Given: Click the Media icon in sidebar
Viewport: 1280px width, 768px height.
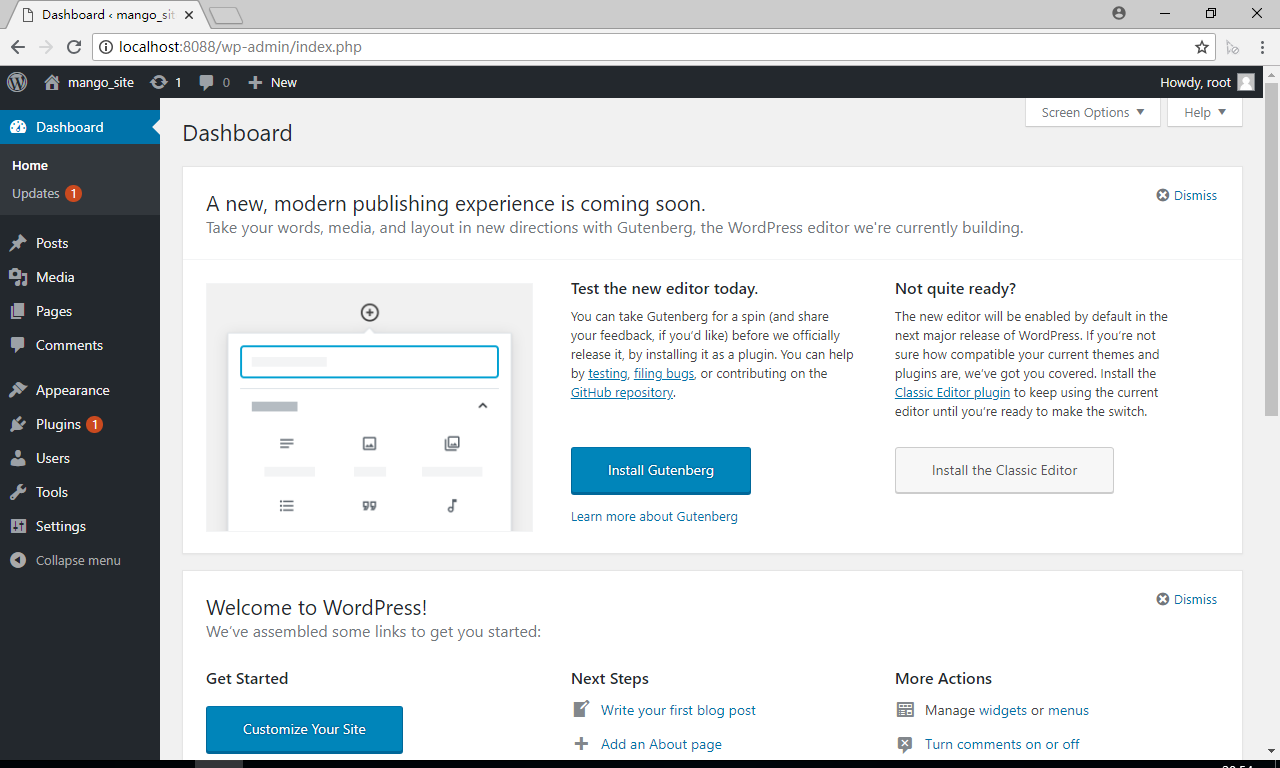Looking at the screenshot, I should 18,277.
